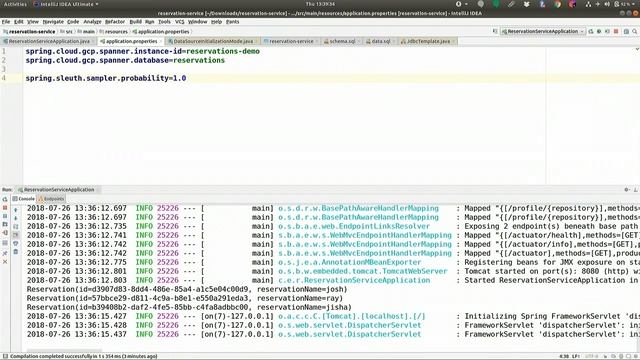Viewport: 640px width, 360px height.
Task: Click the Search Everywhere magnifier icon
Action: (x=635, y=31)
